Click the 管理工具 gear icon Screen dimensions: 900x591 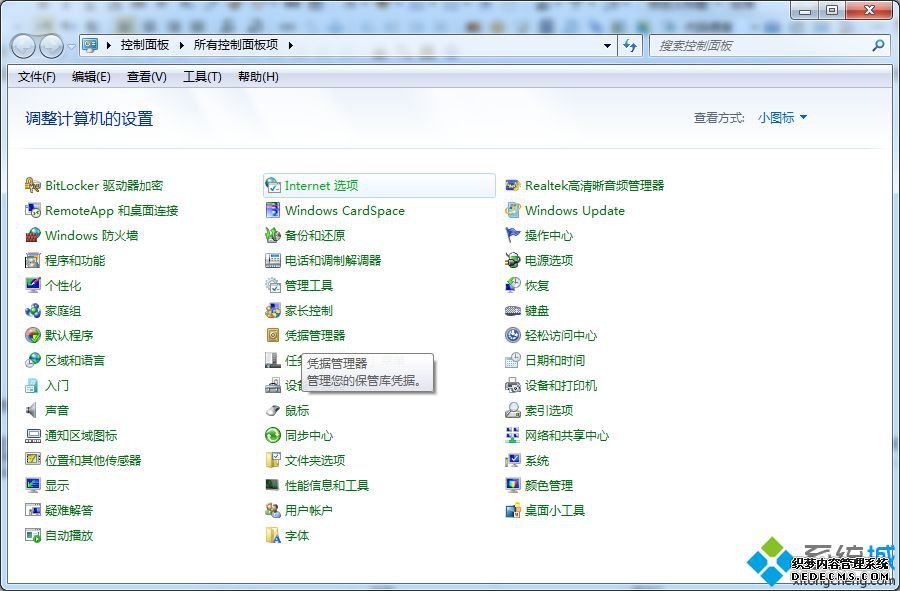pos(273,285)
